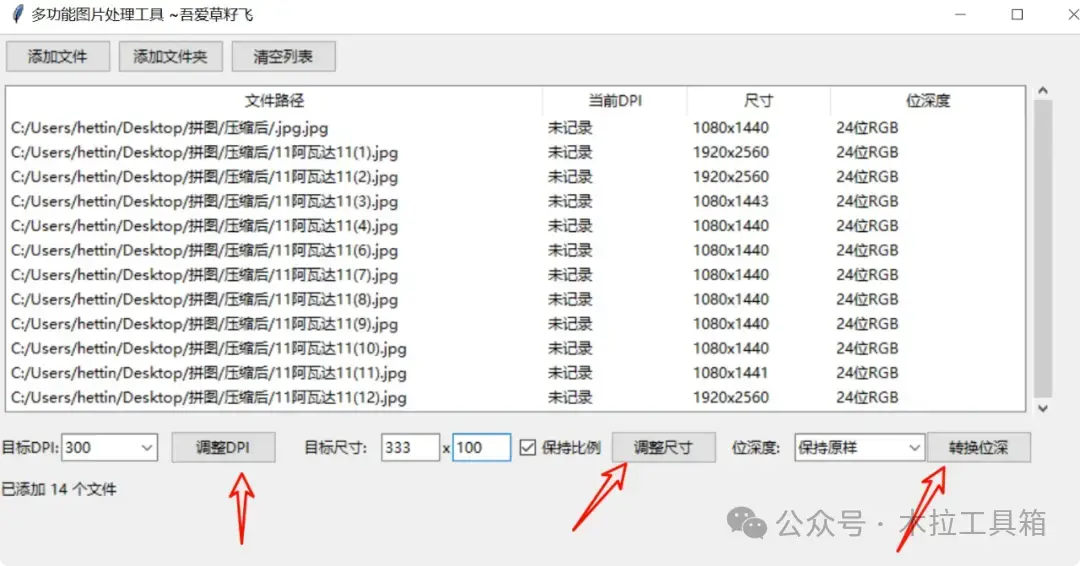Screen dimensions: 1080x566
Task: Toggle the 保持比例 checkbox
Action: [528, 448]
